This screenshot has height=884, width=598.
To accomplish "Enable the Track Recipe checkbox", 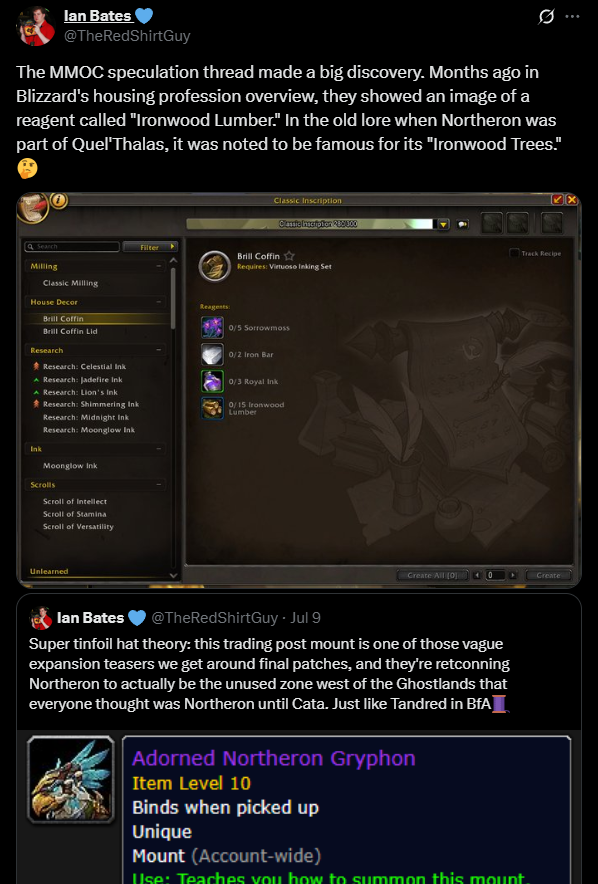I will point(514,253).
